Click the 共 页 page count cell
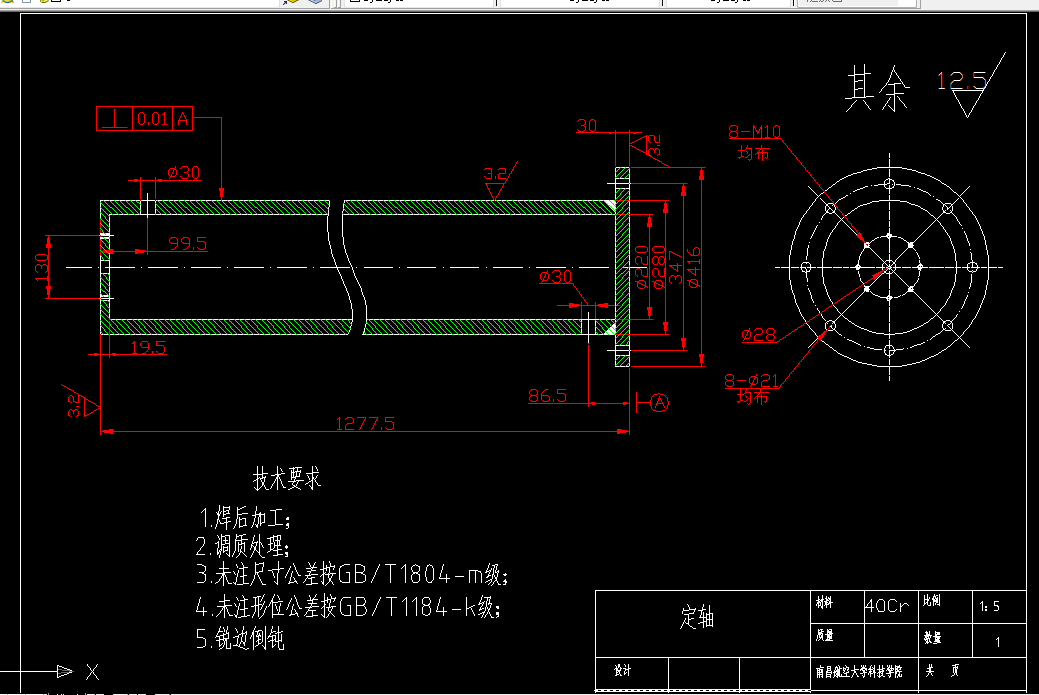This screenshot has height=695, width=1039. 942,670
